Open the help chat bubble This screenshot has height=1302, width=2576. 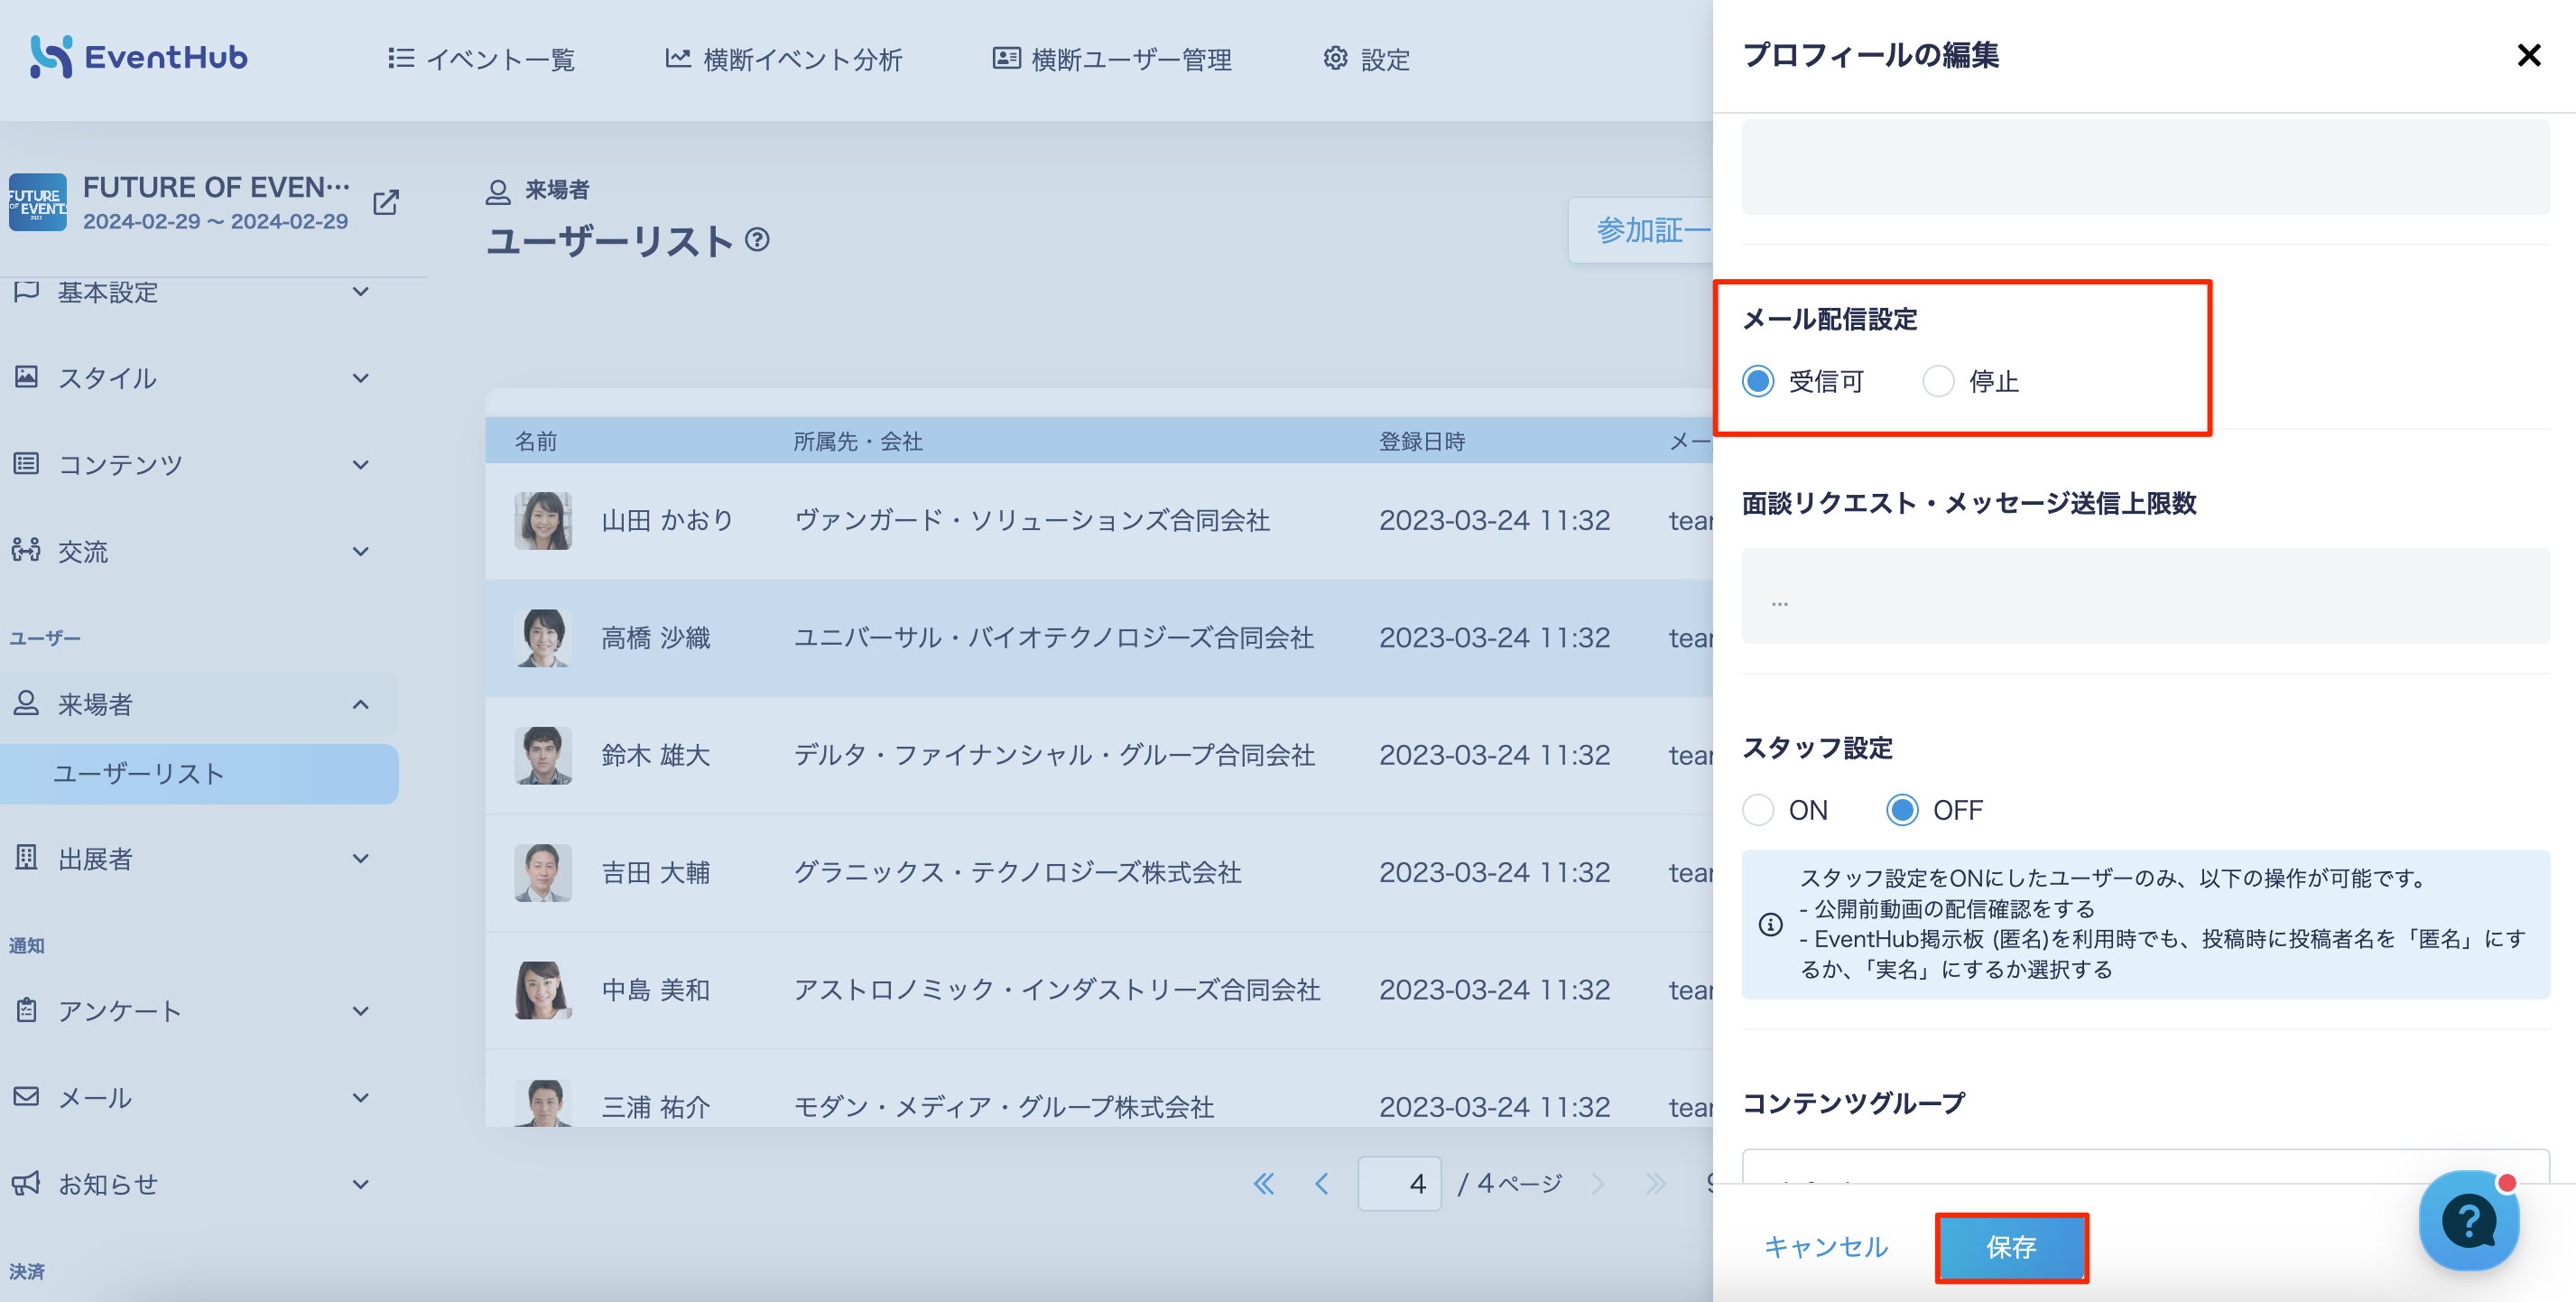2468,1220
